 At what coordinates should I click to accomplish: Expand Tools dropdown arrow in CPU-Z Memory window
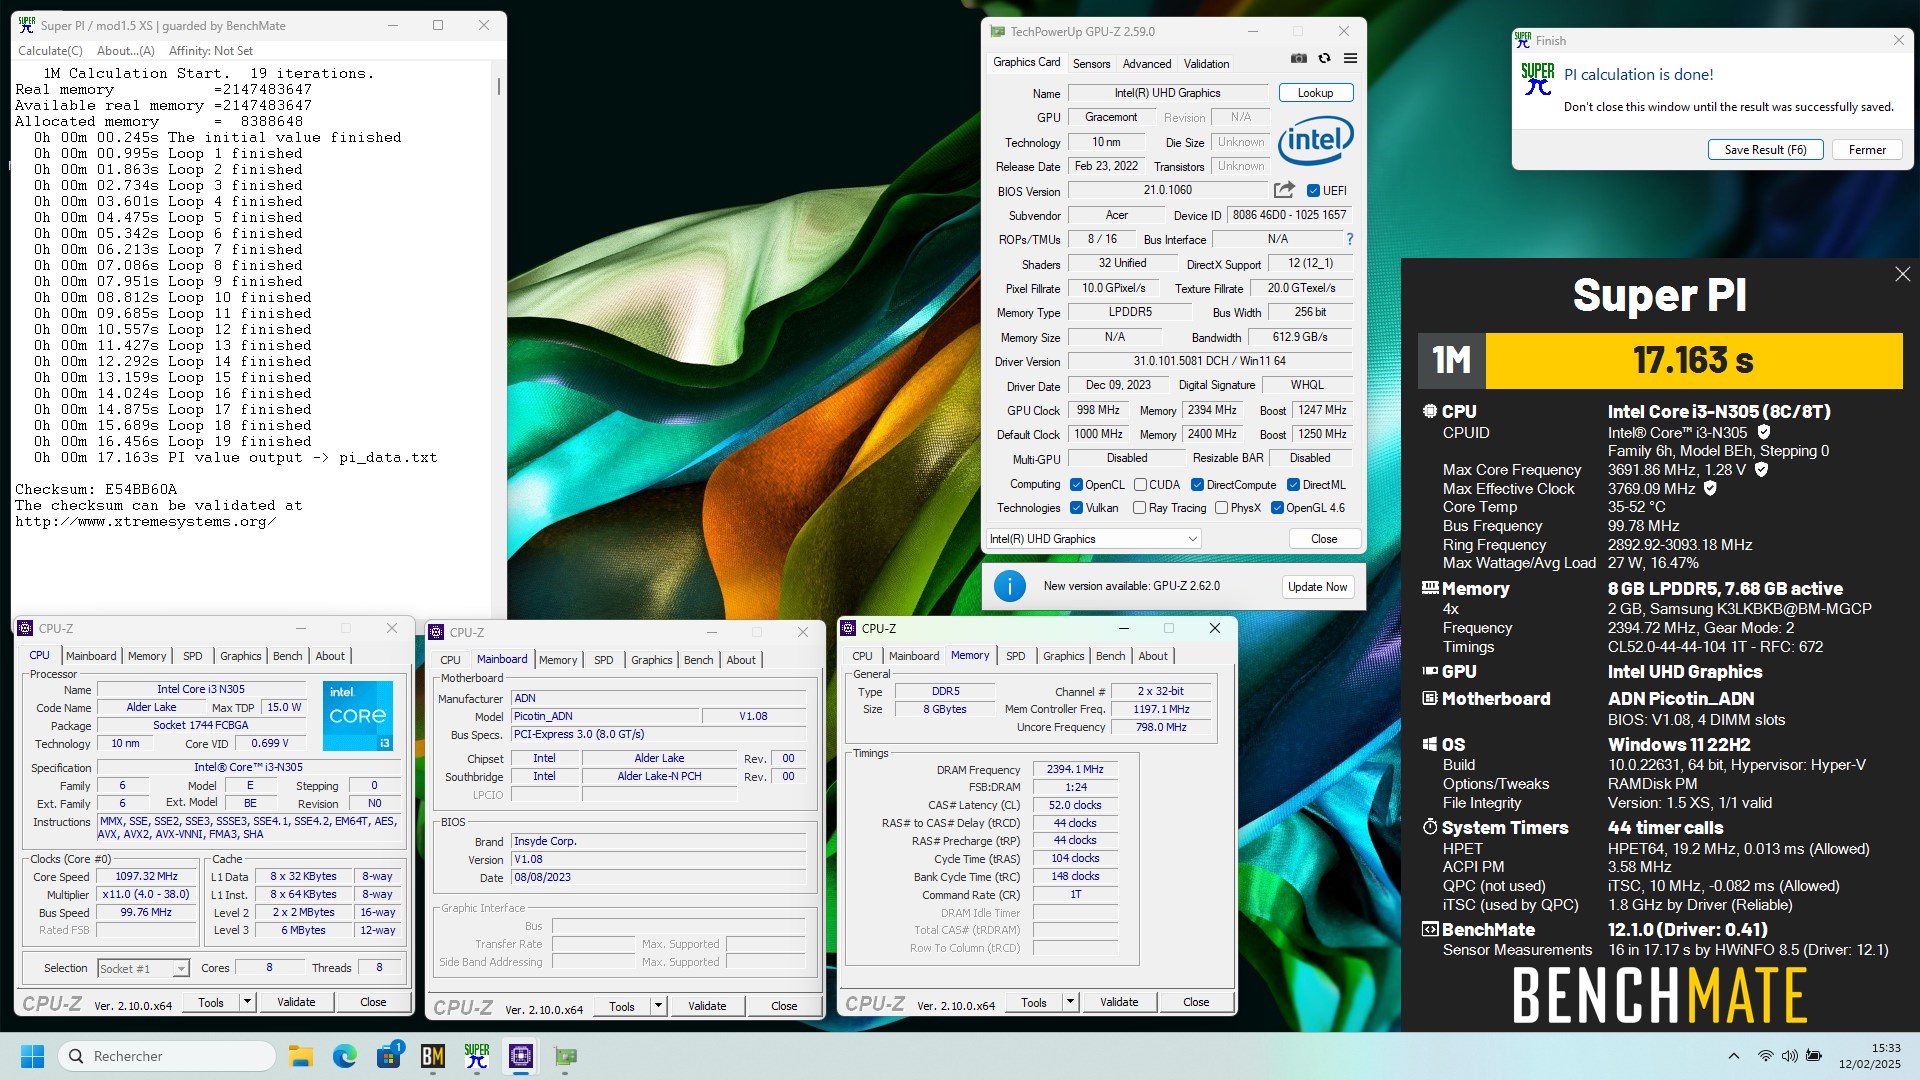pyautogui.click(x=1070, y=1002)
